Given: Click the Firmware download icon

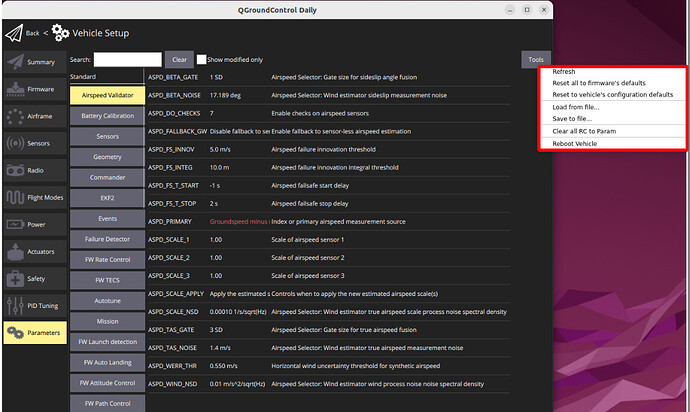Looking at the screenshot, I should pyautogui.click(x=15, y=89).
